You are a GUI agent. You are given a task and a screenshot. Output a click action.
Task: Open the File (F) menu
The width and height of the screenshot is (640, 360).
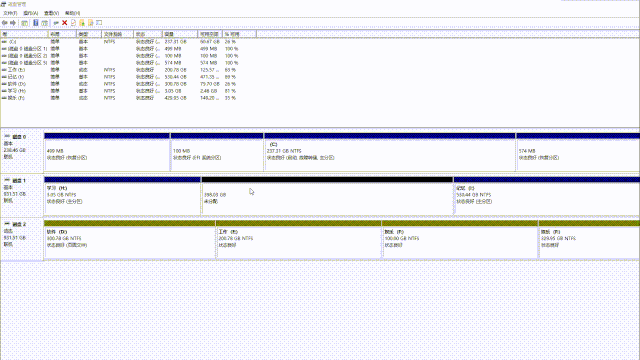10,13
